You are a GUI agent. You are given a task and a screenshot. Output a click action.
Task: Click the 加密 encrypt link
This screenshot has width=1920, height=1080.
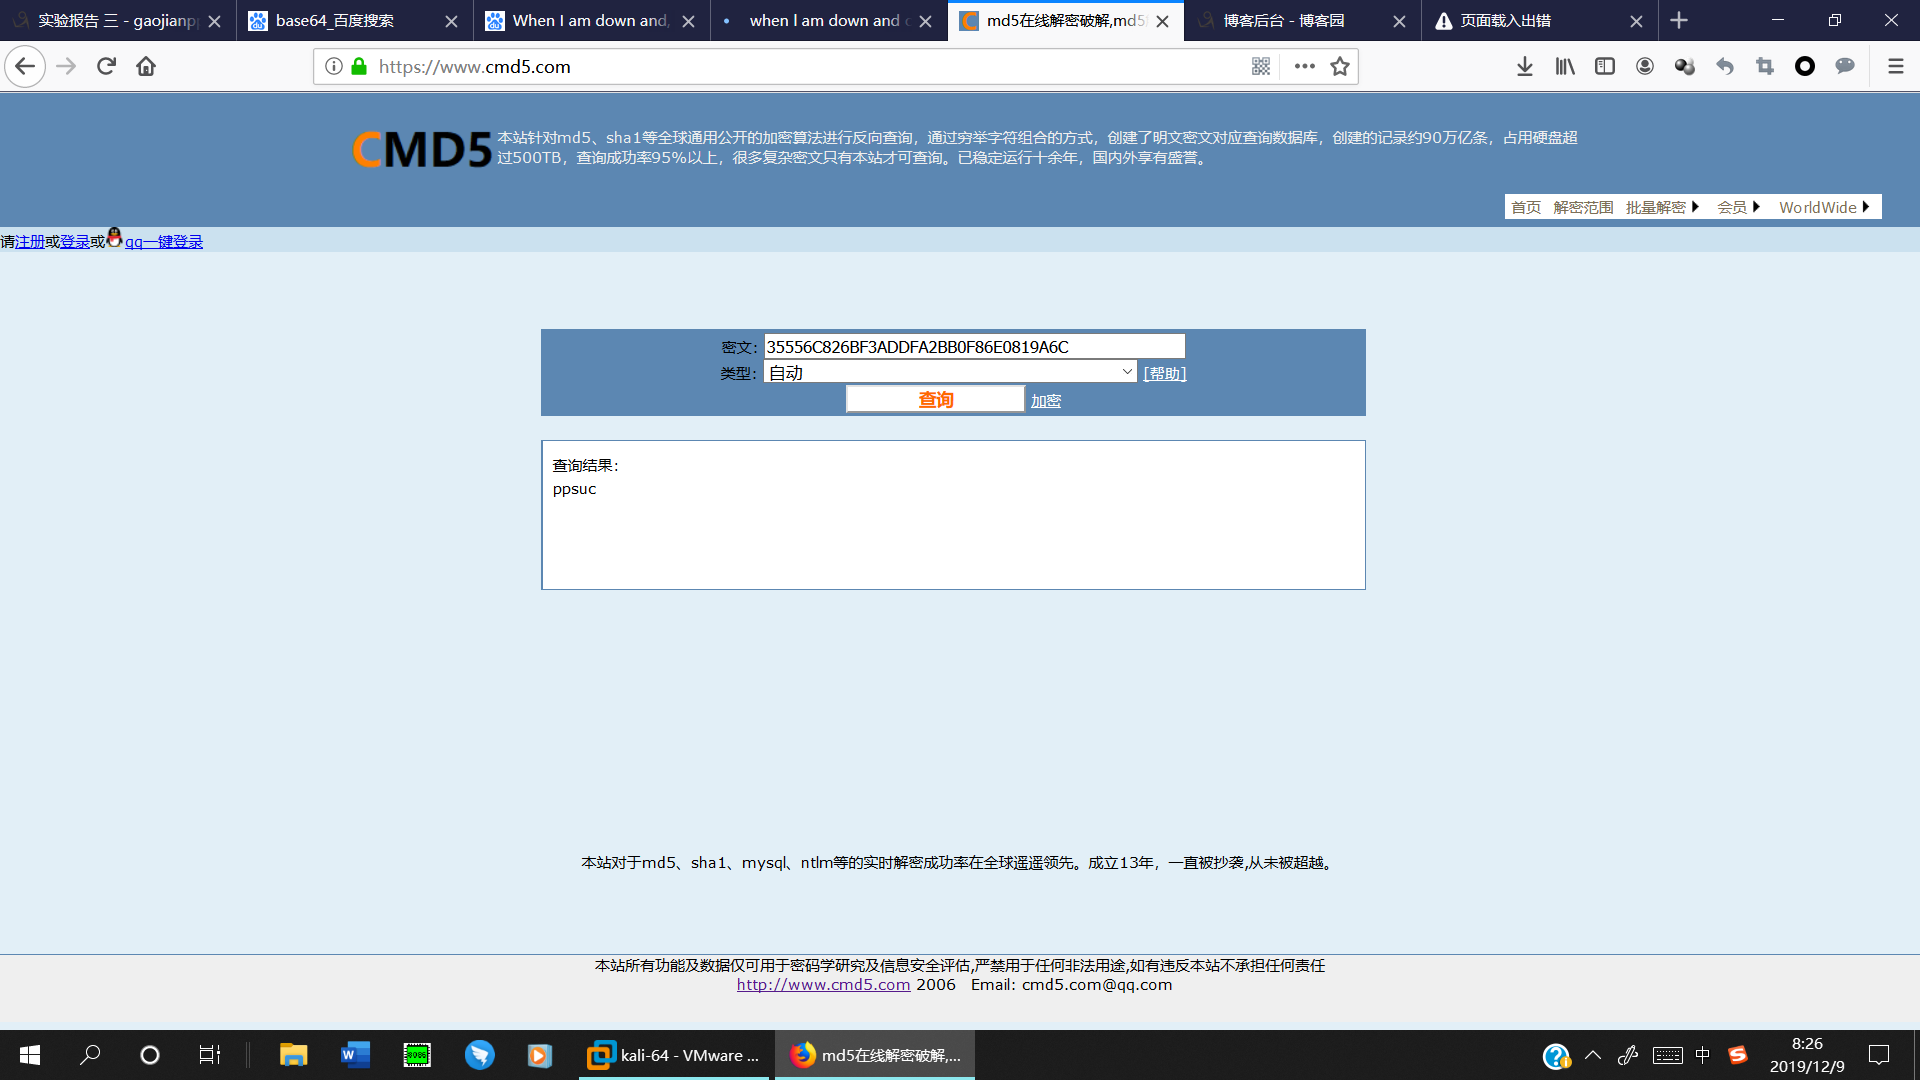pyautogui.click(x=1046, y=400)
